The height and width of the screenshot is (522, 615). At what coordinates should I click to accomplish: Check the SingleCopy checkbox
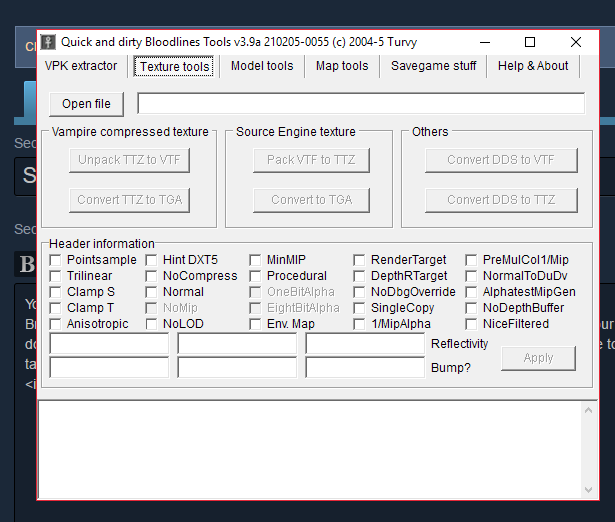pos(359,308)
